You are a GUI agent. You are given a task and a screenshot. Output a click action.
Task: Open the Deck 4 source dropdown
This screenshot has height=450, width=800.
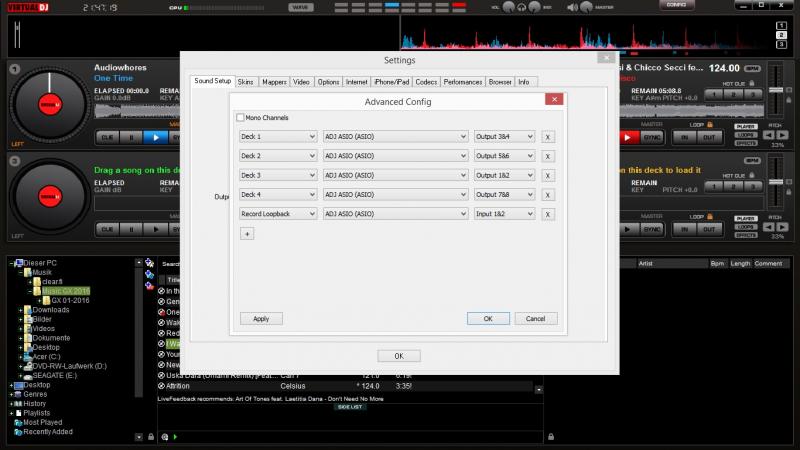click(x=278, y=195)
